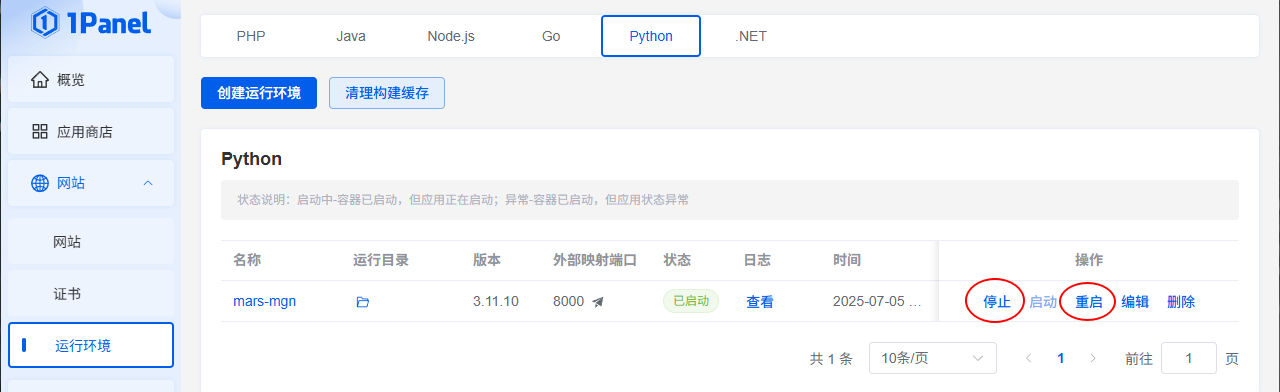Click 编辑 to edit mars-mgn

pyautogui.click(x=1135, y=301)
